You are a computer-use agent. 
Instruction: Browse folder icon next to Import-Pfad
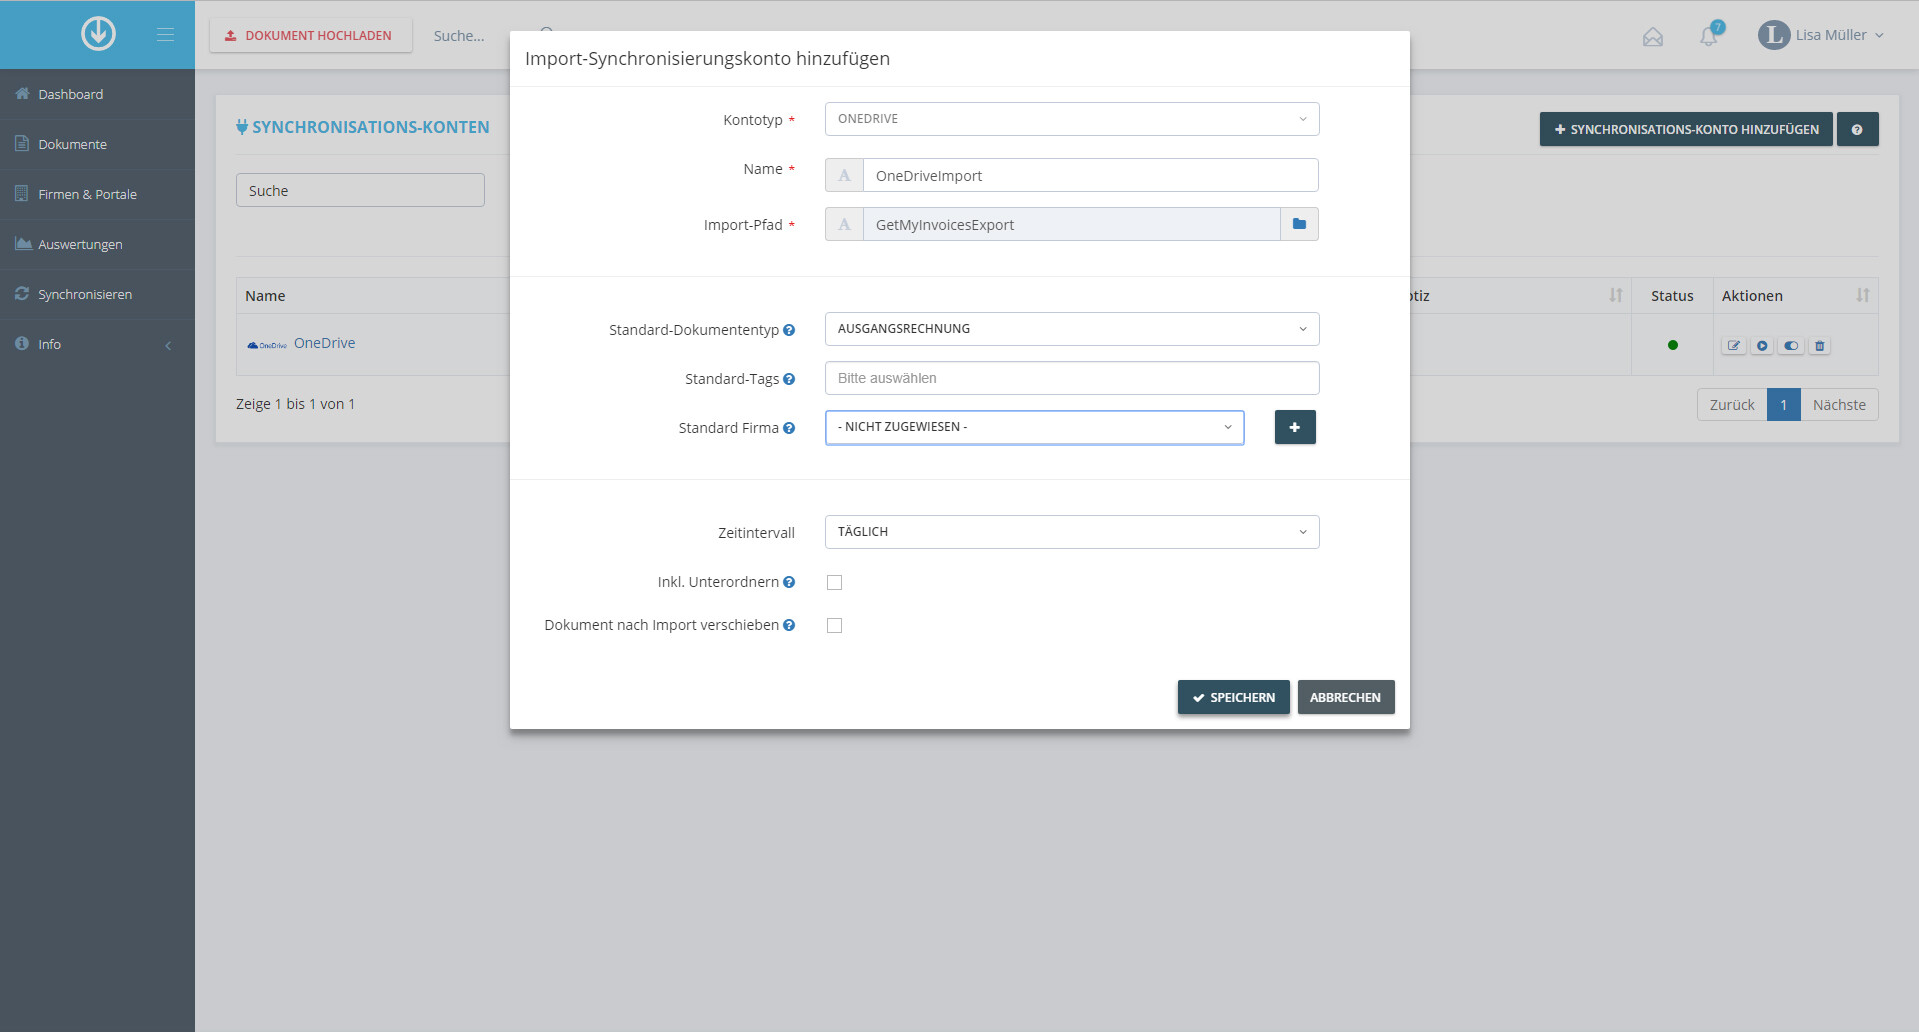[1299, 224]
